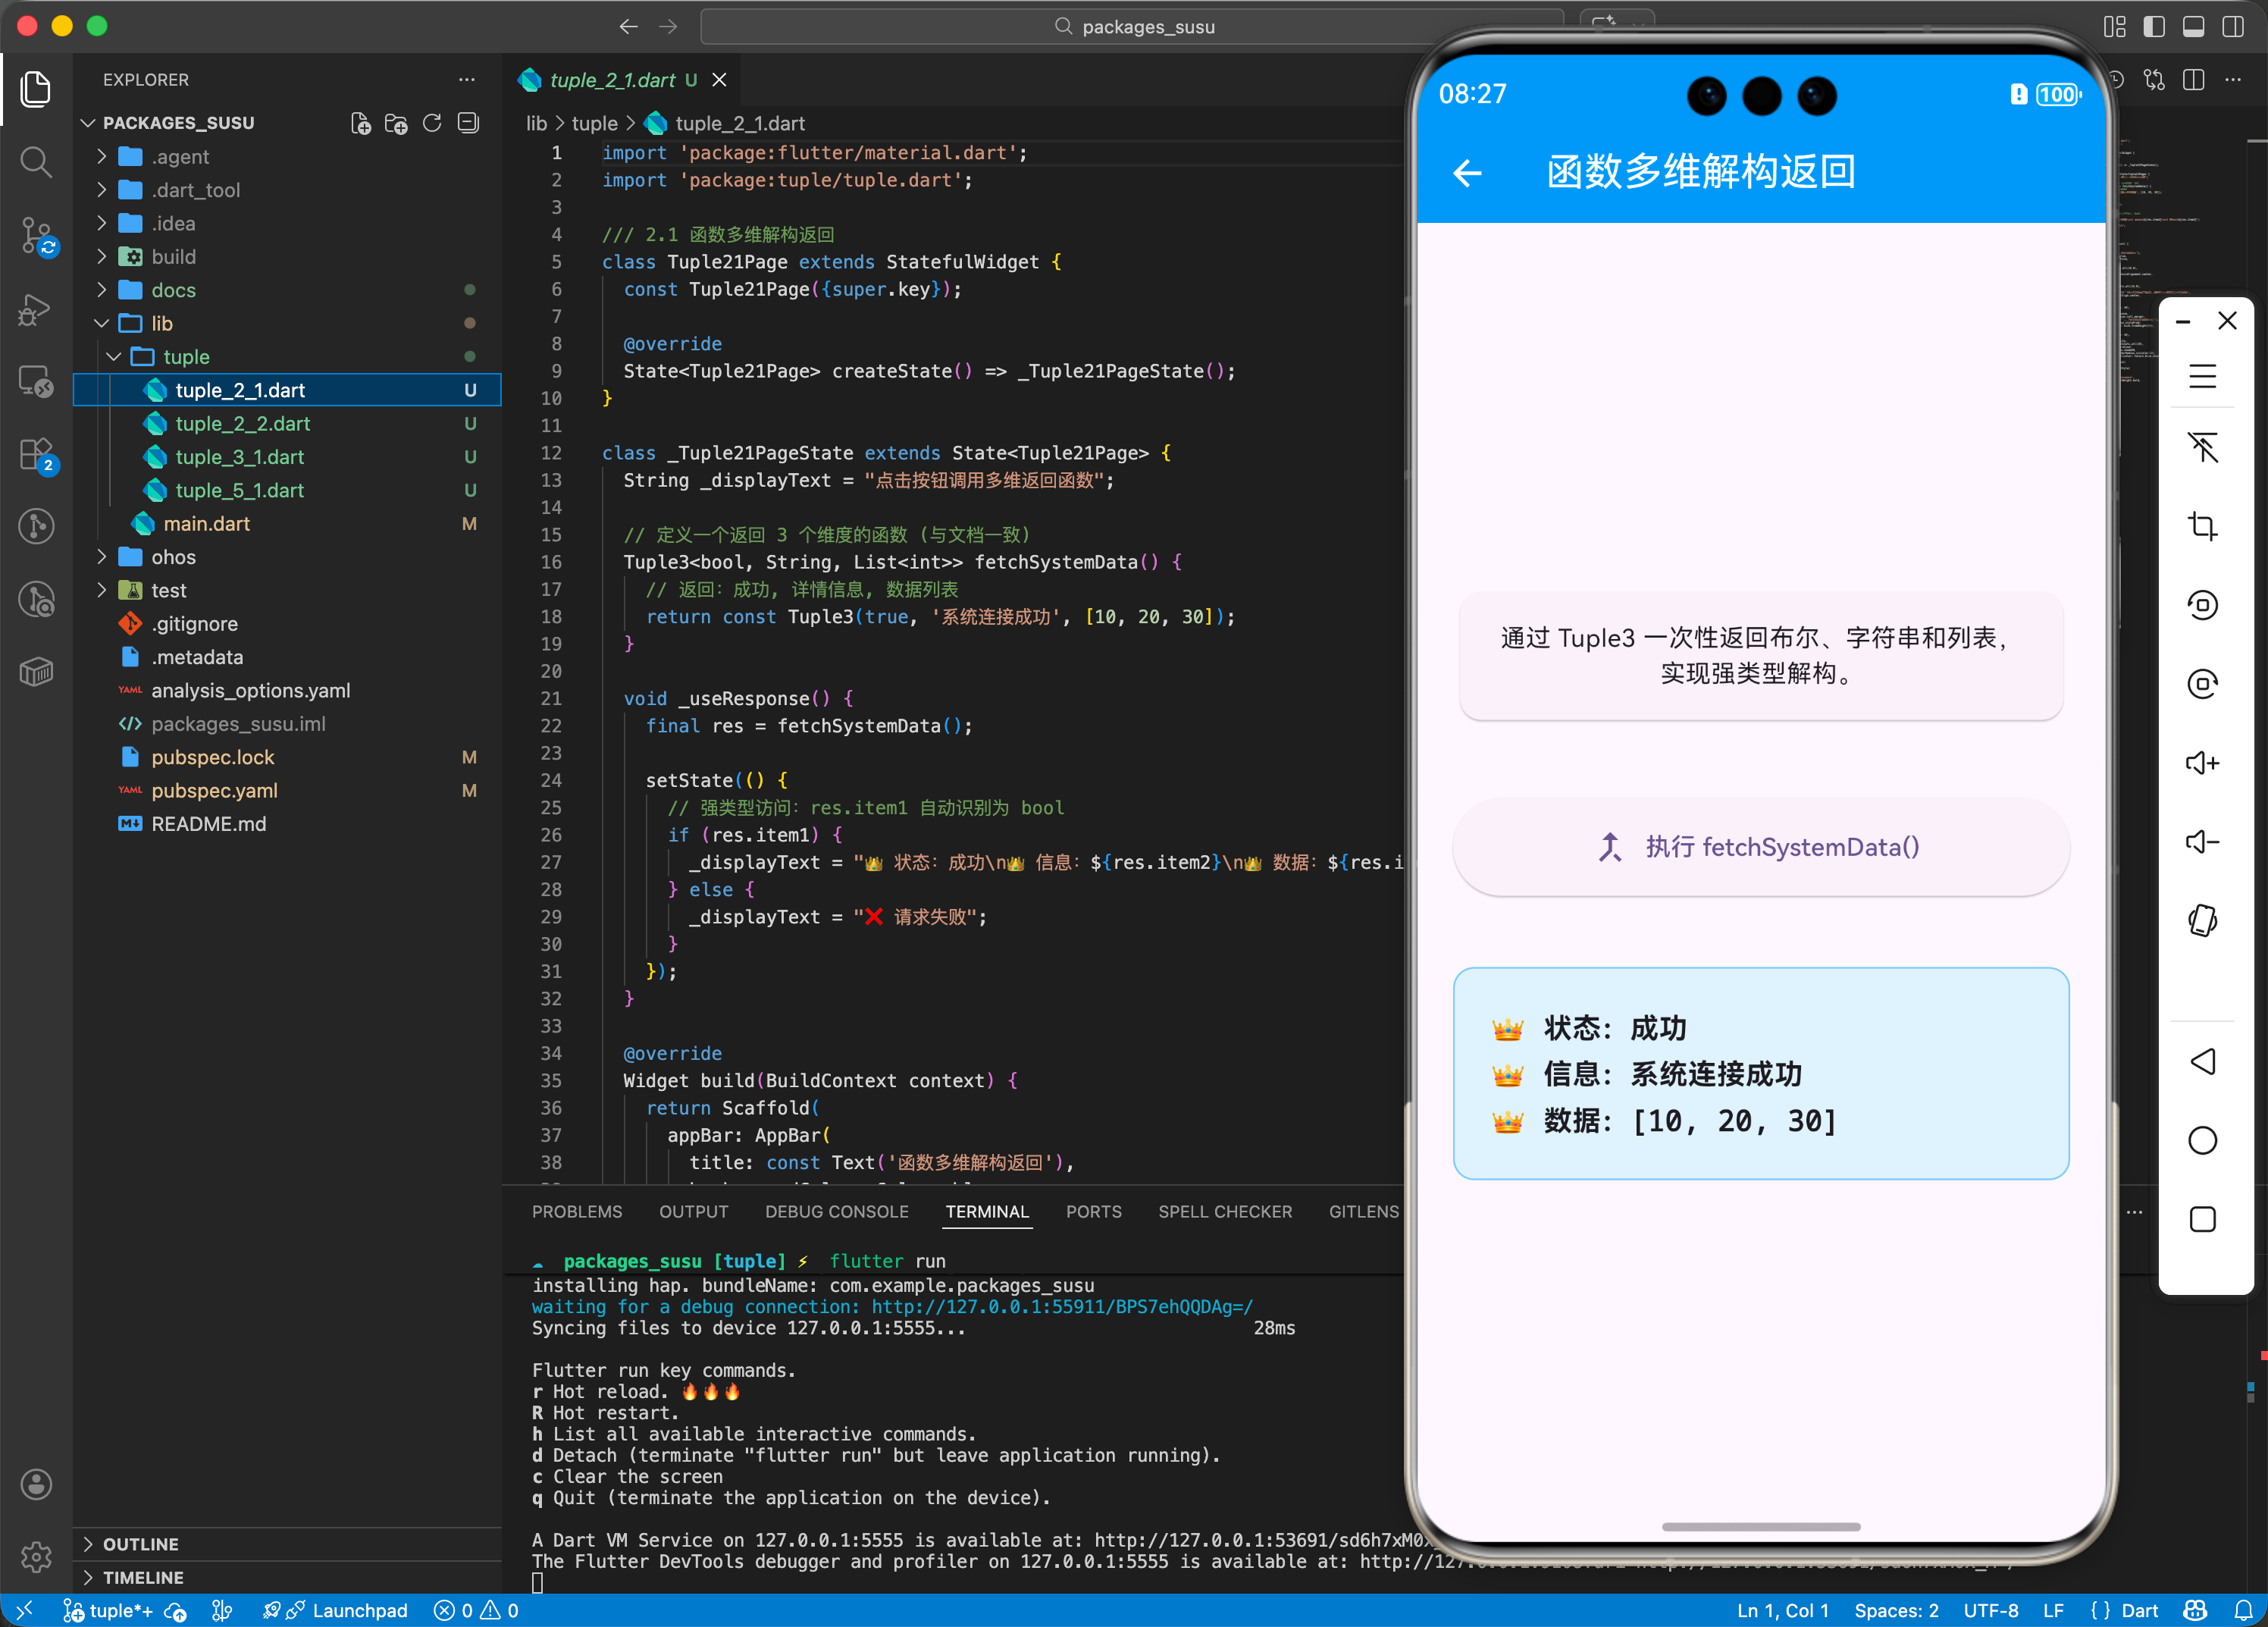Toggle the primary side bar layout button
This screenshot has height=1627, width=2268.
point(2153,27)
